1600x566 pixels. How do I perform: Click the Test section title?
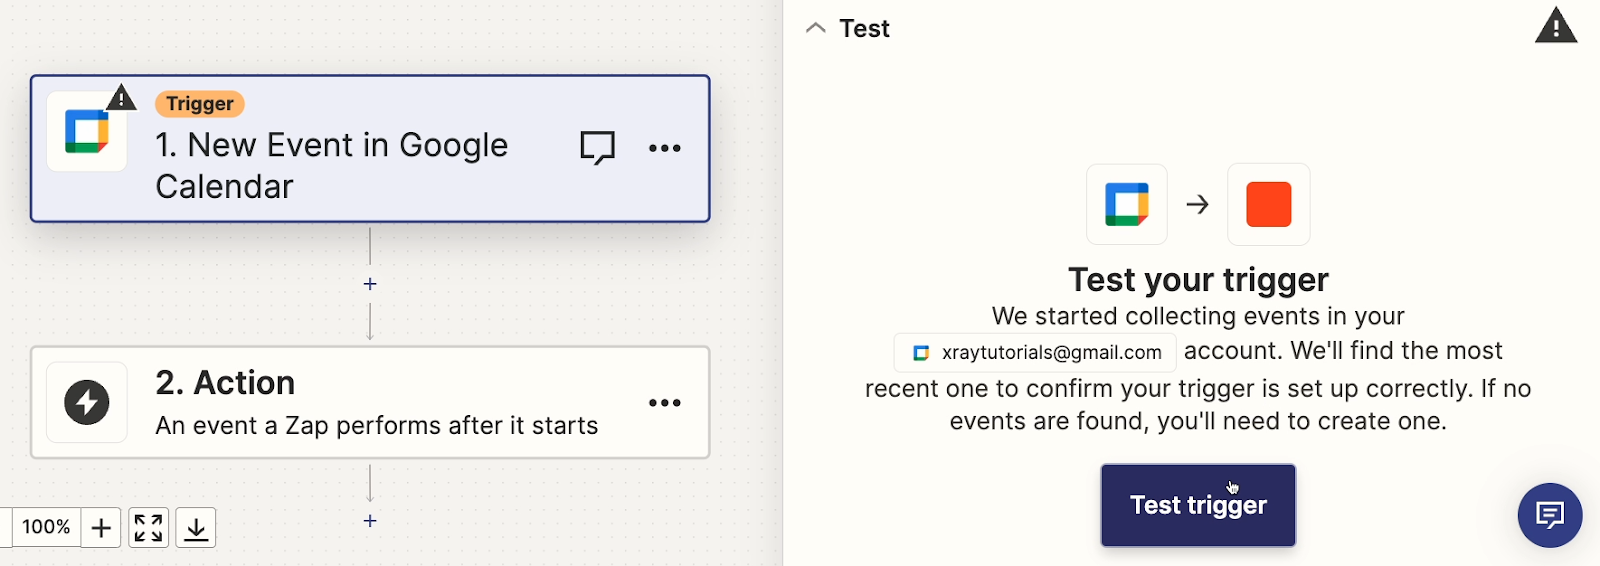tap(864, 28)
